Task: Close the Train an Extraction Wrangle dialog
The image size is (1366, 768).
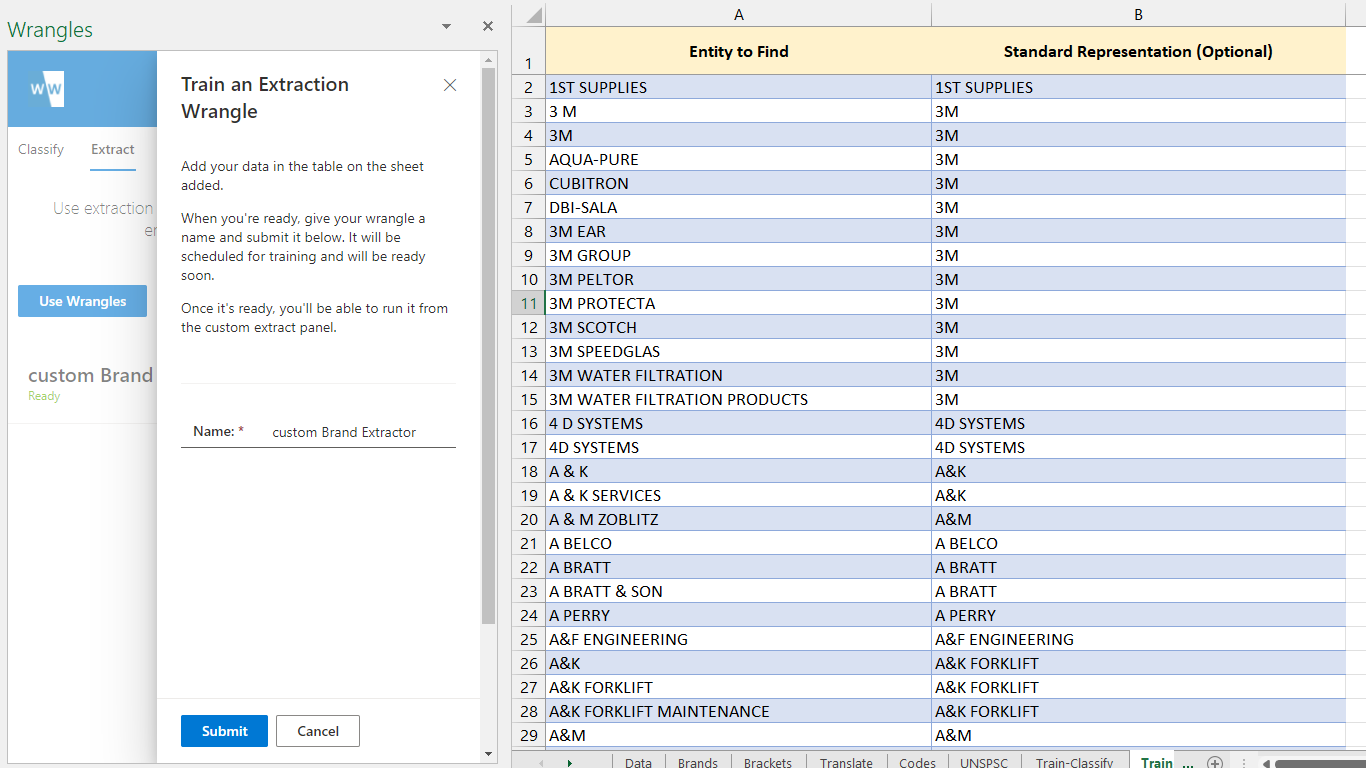Action: click(450, 85)
